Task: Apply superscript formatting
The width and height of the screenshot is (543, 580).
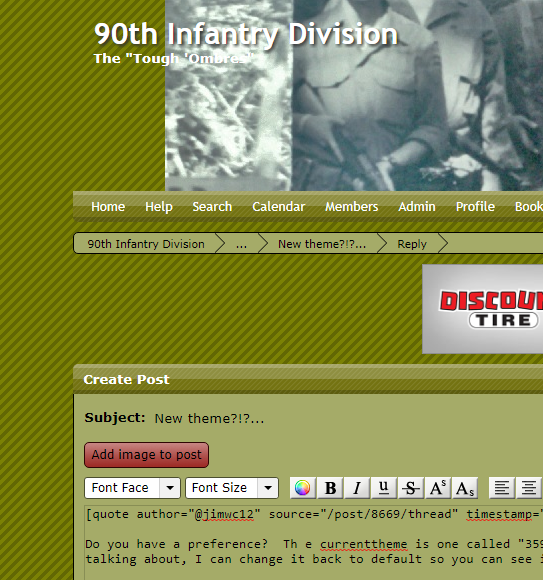Action: pyautogui.click(x=438, y=488)
